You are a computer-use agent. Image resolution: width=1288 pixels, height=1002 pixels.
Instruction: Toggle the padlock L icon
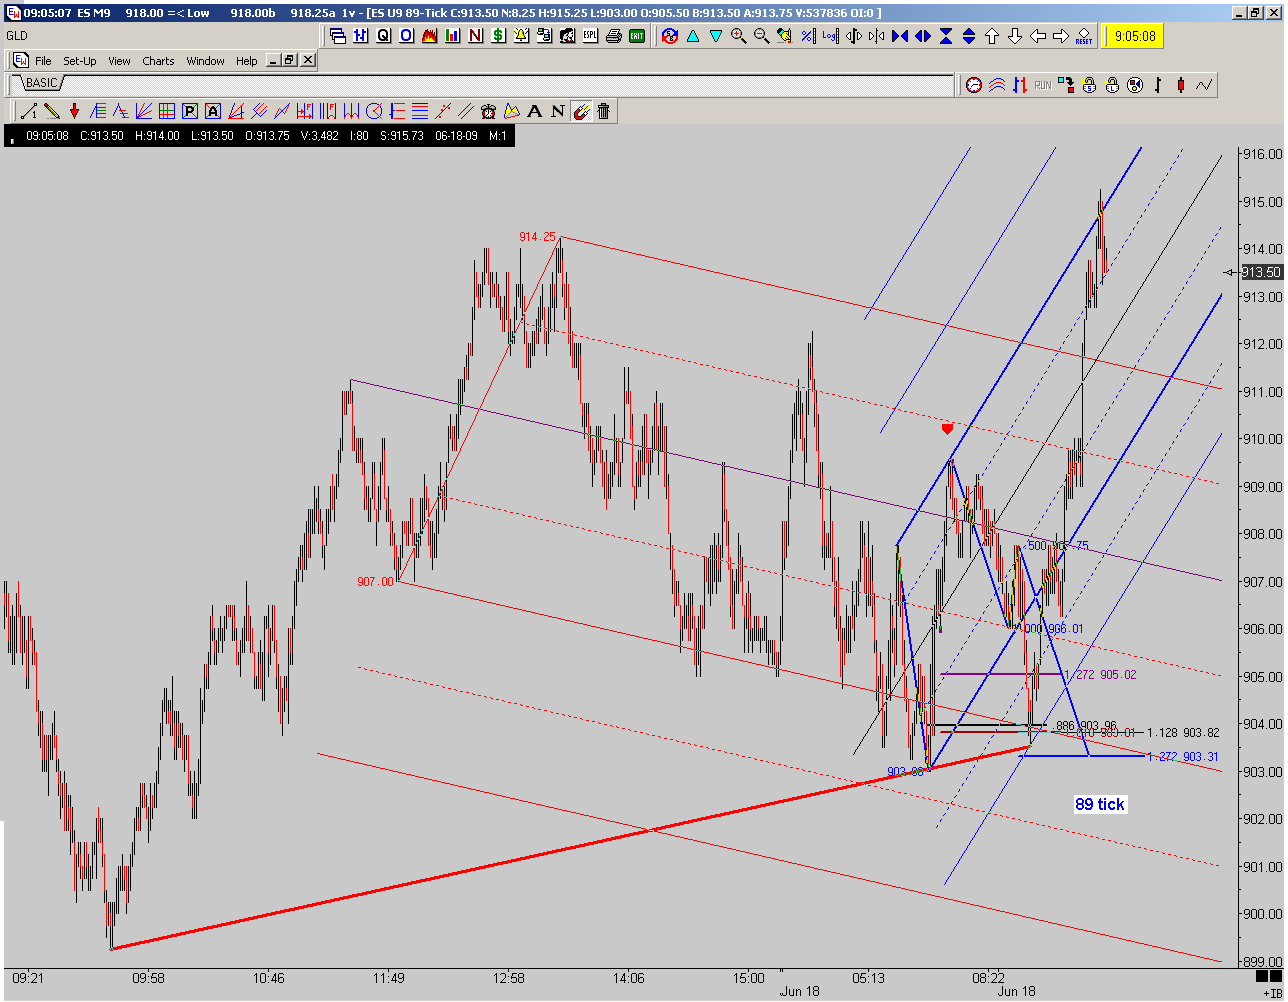click(1112, 85)
